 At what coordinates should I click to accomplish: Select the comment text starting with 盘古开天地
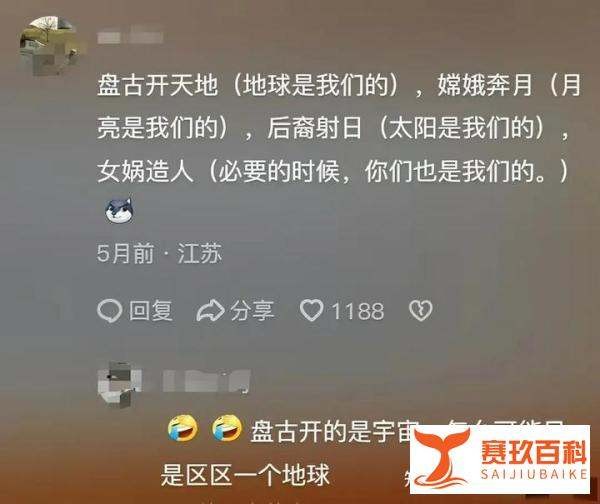pyautogui.click(x=339, y=128)
